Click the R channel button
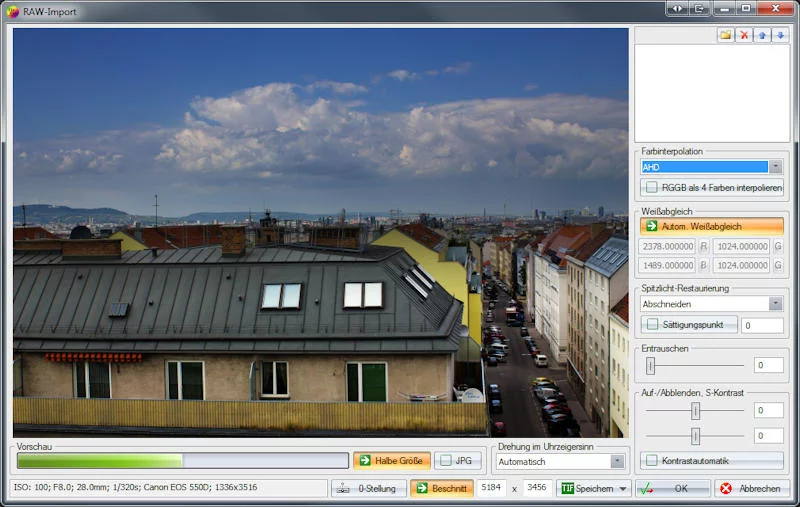This screenshot has height=507, width=800. tap(704, 246)
